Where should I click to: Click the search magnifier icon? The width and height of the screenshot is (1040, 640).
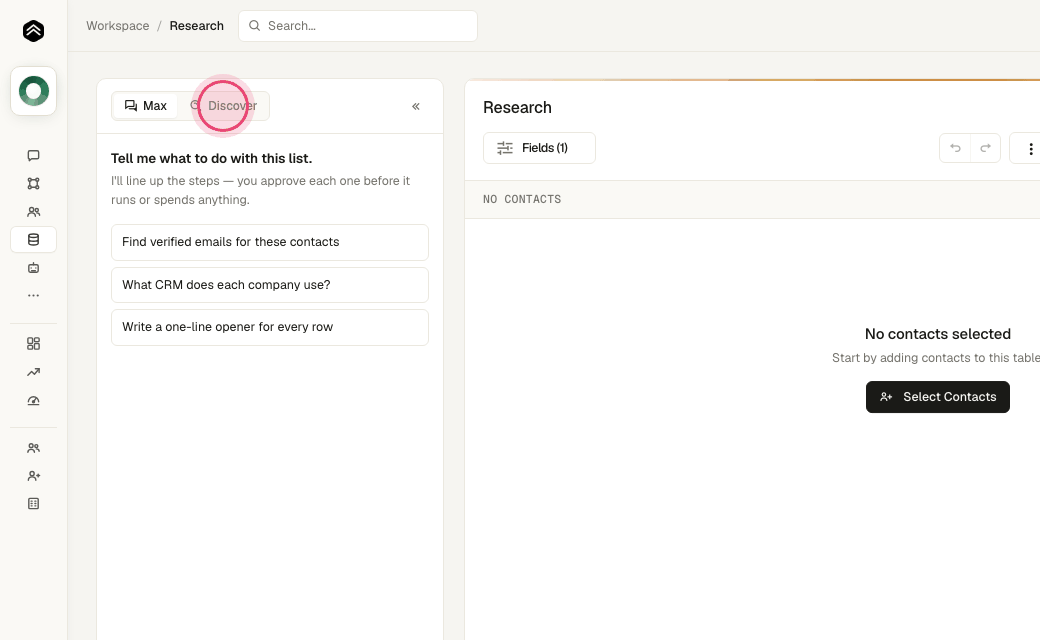[x=254, y=26]
